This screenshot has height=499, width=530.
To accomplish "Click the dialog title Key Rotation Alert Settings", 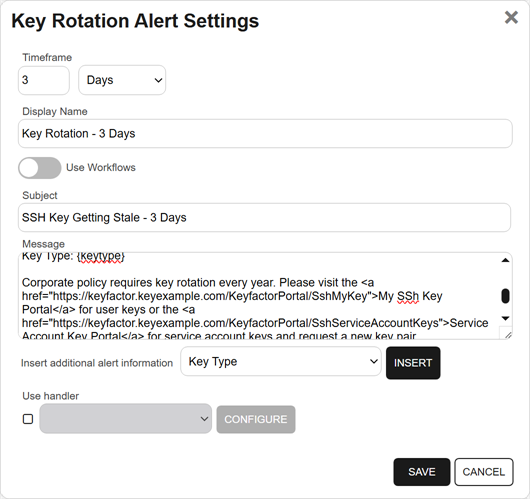I will 135,21.
